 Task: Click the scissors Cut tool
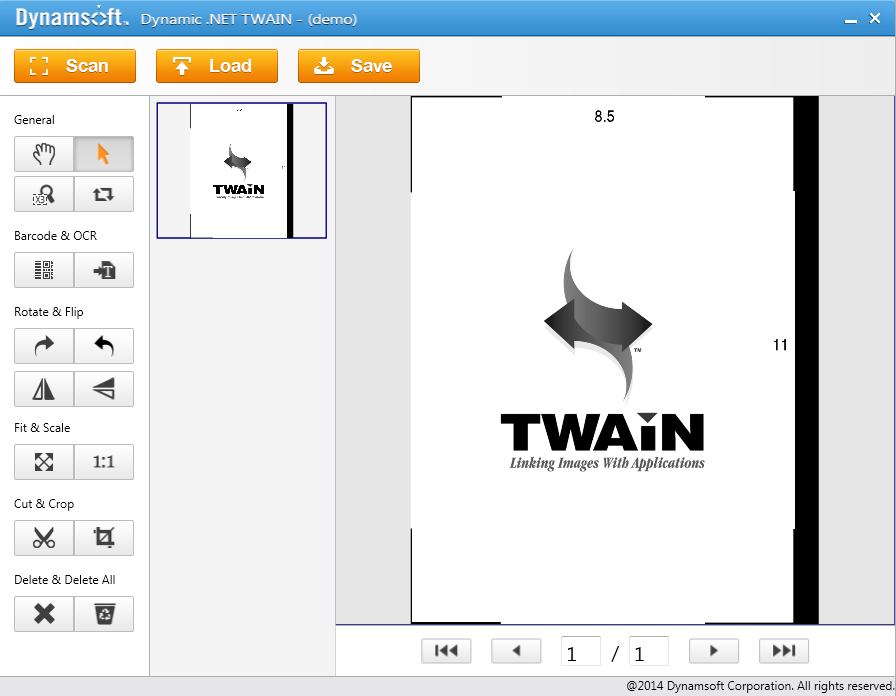[44, 538]
